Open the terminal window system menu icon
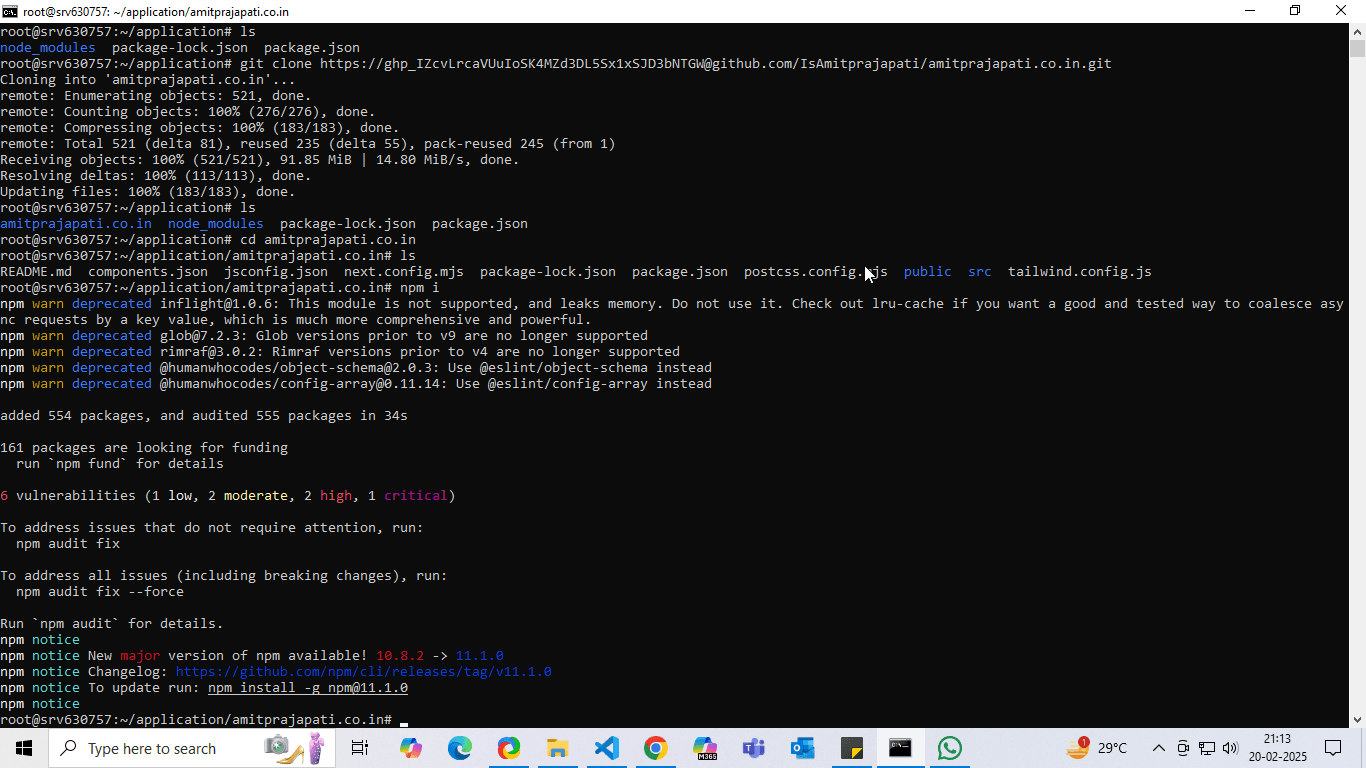 pyautogui.click(x=10, y=11)
